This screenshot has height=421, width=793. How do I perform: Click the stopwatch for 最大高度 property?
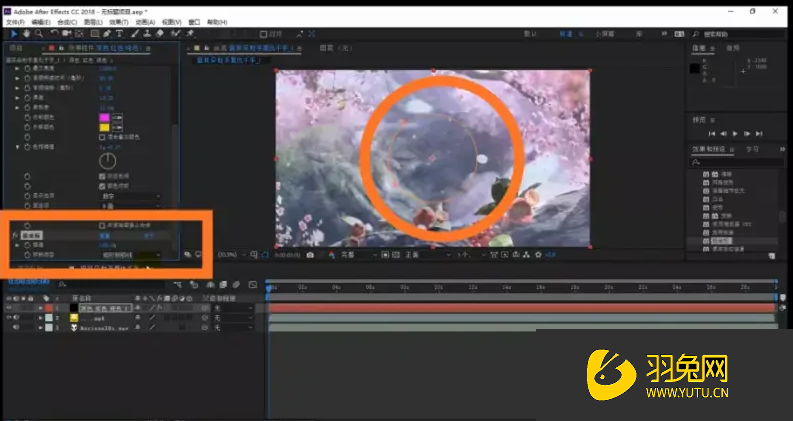pyautogui.click(x=27, y=68)
